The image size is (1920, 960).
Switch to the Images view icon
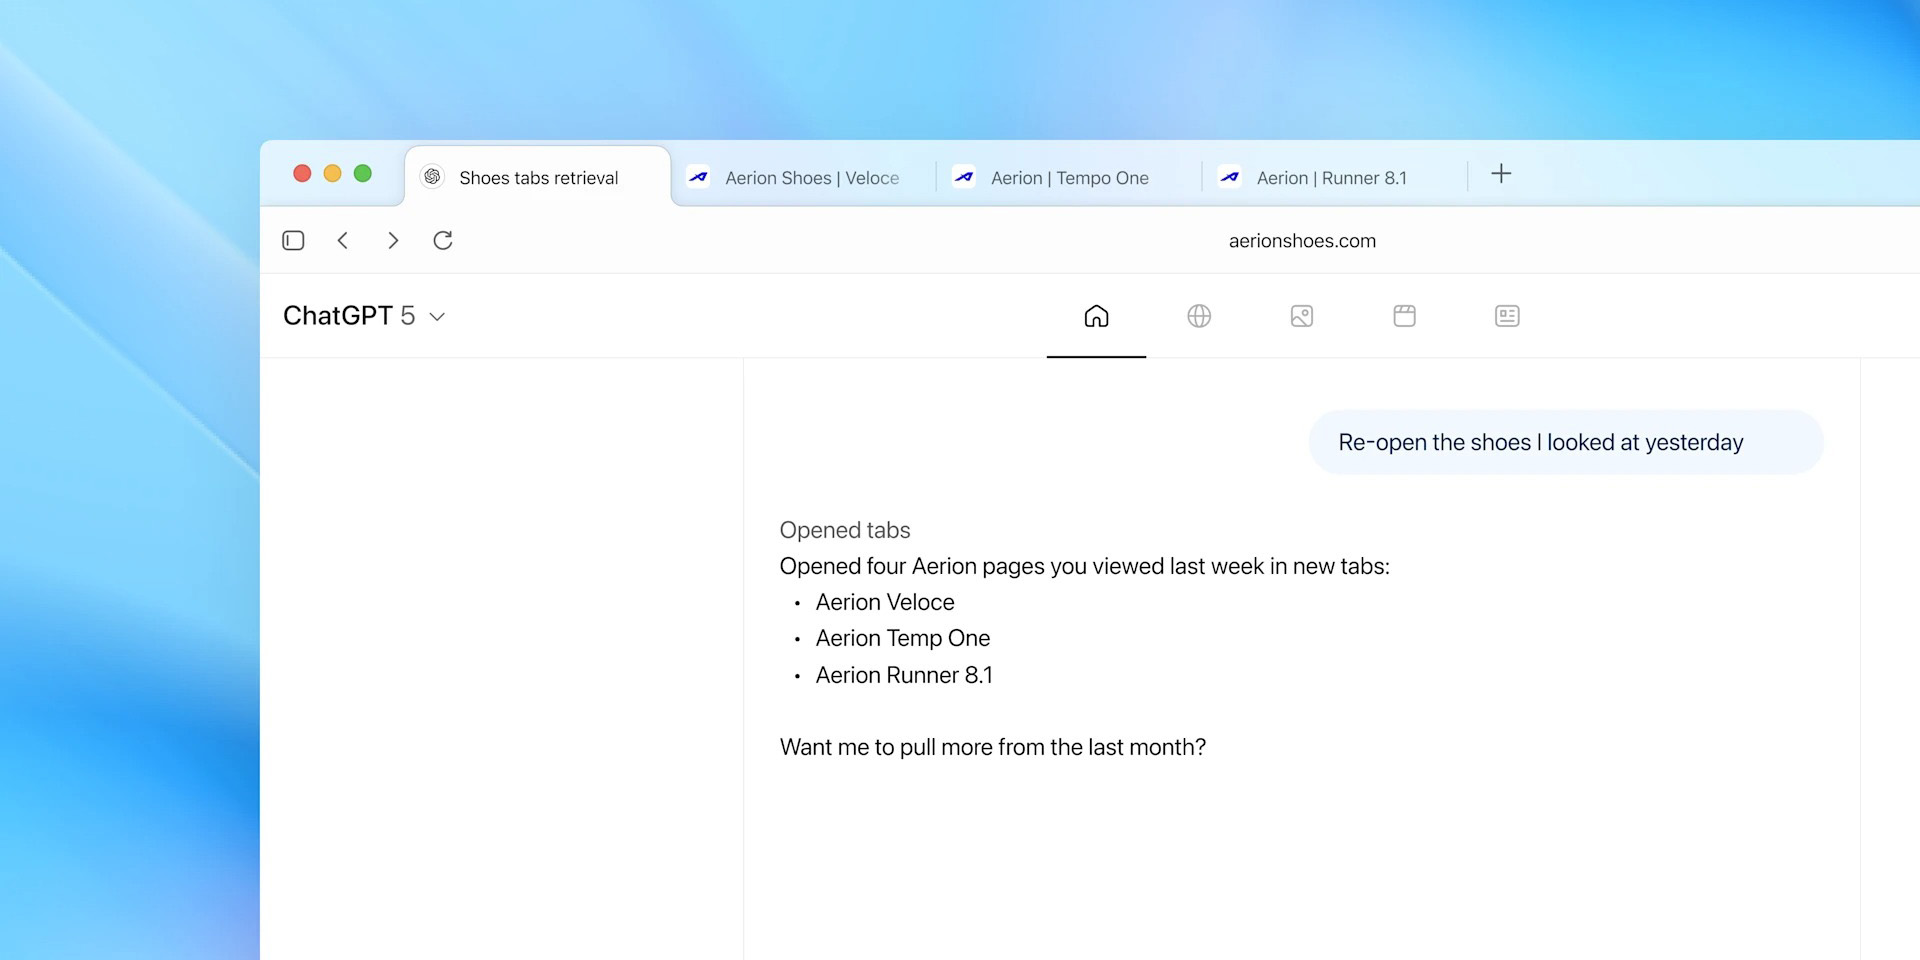1301,316
